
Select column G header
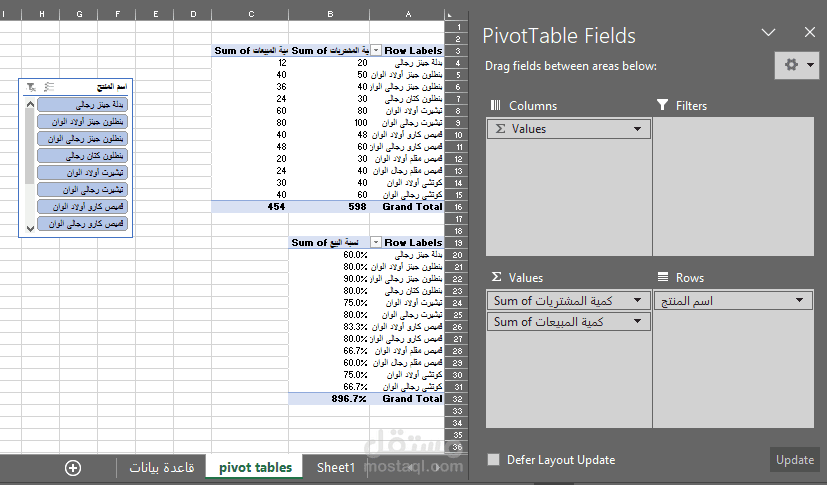79,15
